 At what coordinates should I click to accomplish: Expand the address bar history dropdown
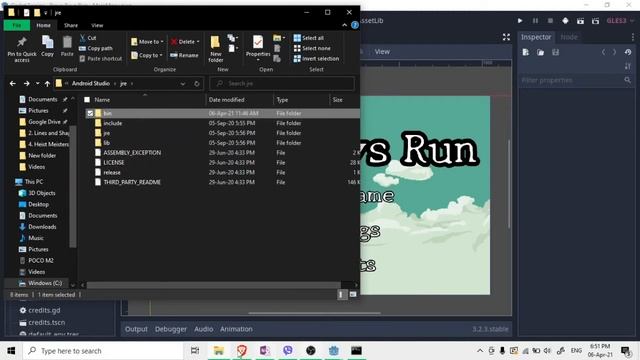tap(182, 84)
